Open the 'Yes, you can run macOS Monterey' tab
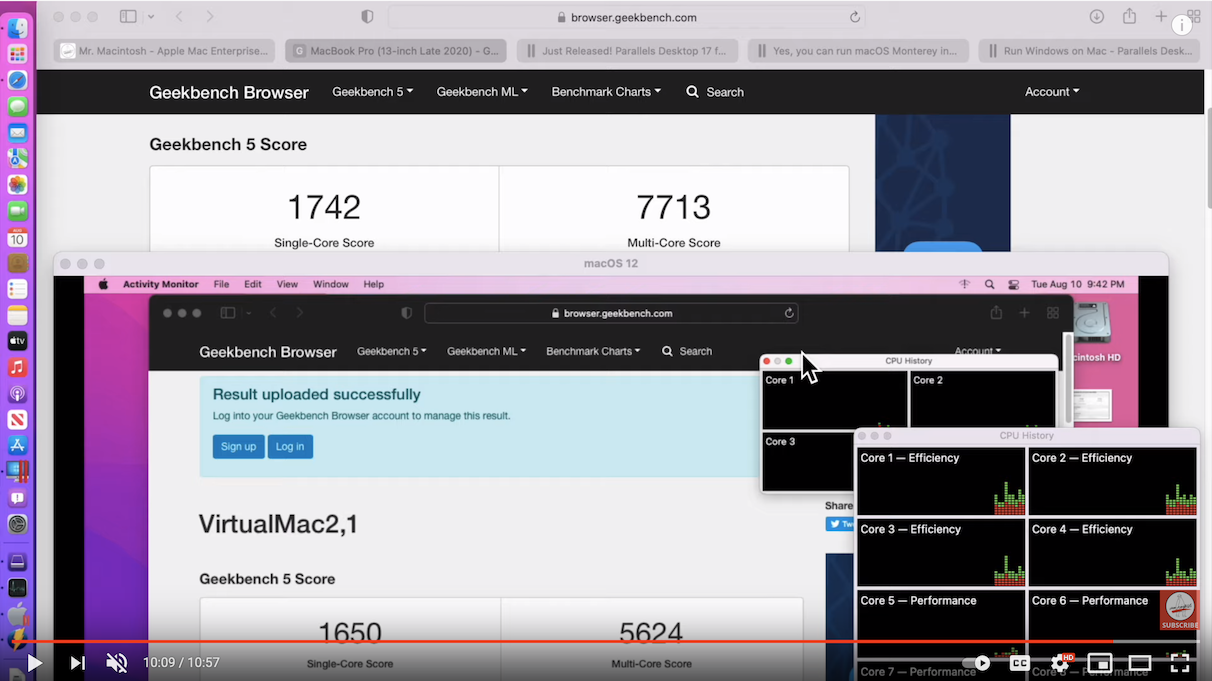 [x=859, y=51]
